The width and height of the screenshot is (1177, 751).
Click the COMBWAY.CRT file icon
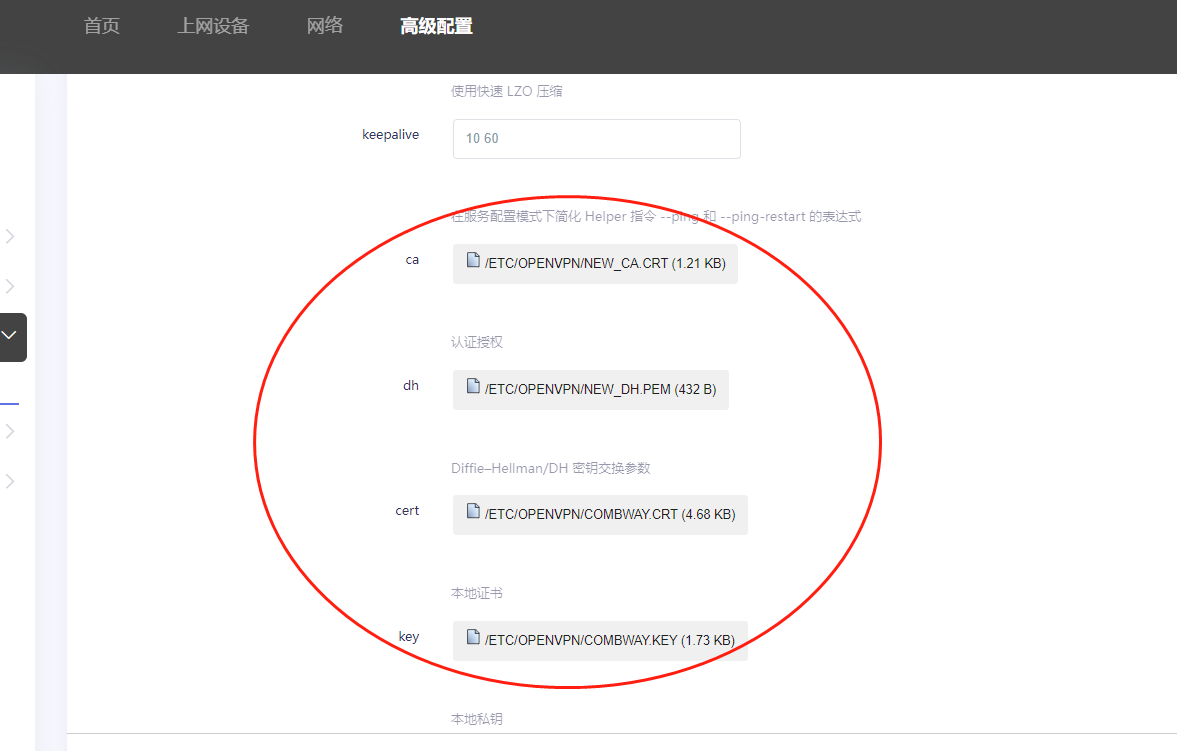tap(474, 512)
